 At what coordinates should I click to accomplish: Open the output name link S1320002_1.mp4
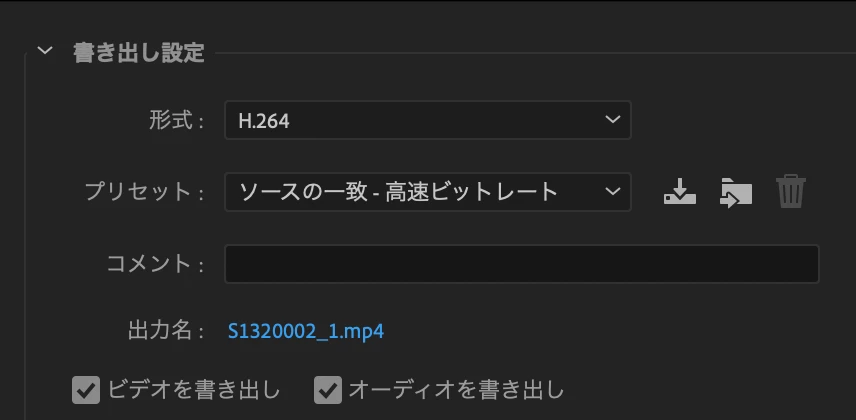(306, 331)
